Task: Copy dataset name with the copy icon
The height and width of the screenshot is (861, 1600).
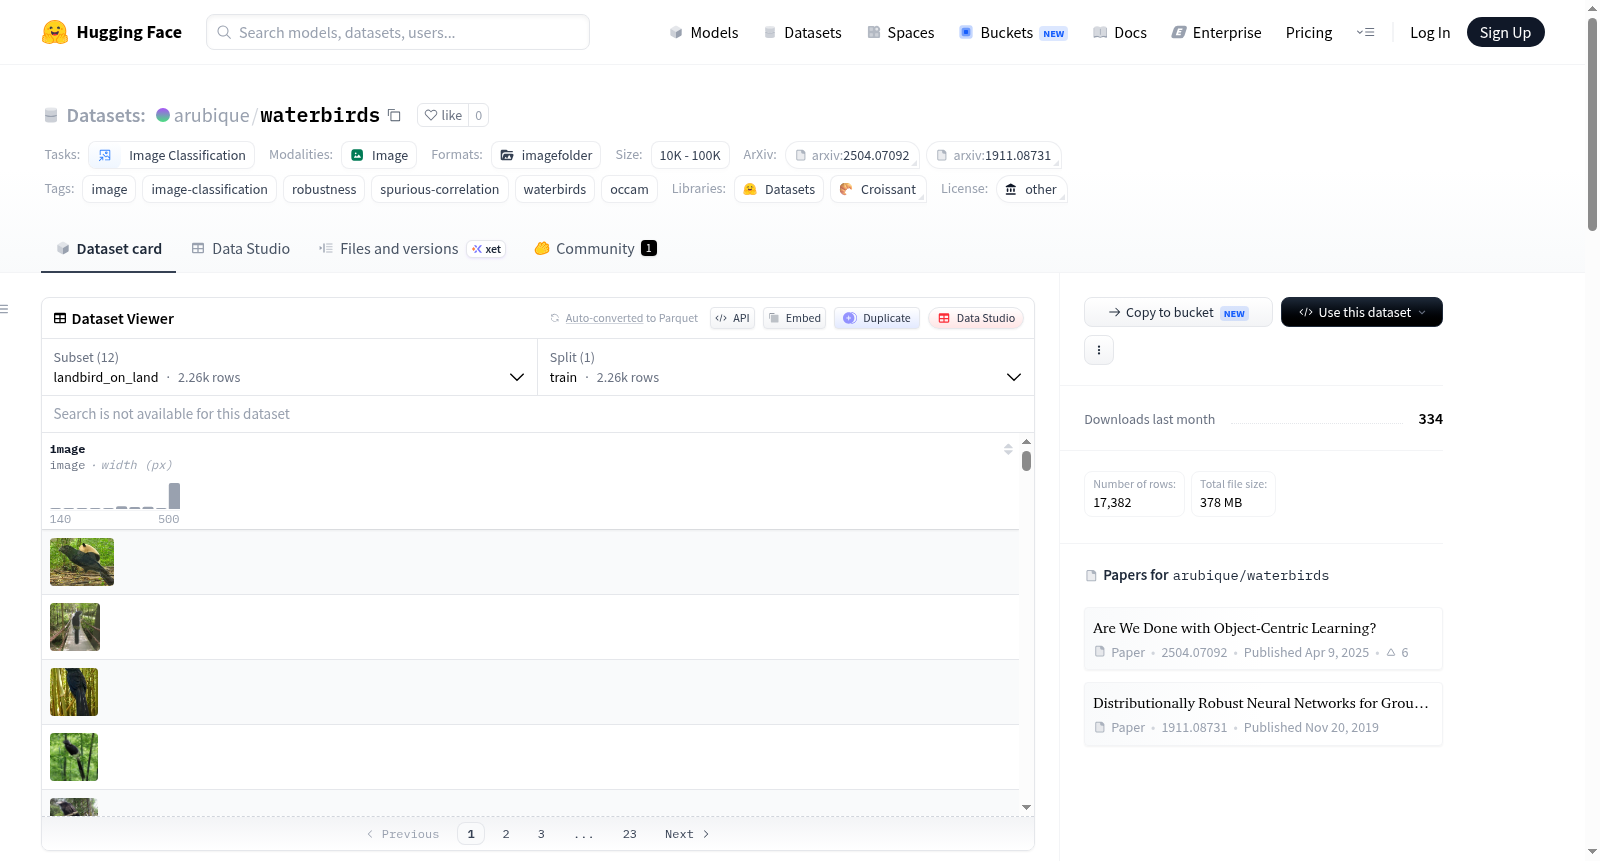Action: click(394, 115)
